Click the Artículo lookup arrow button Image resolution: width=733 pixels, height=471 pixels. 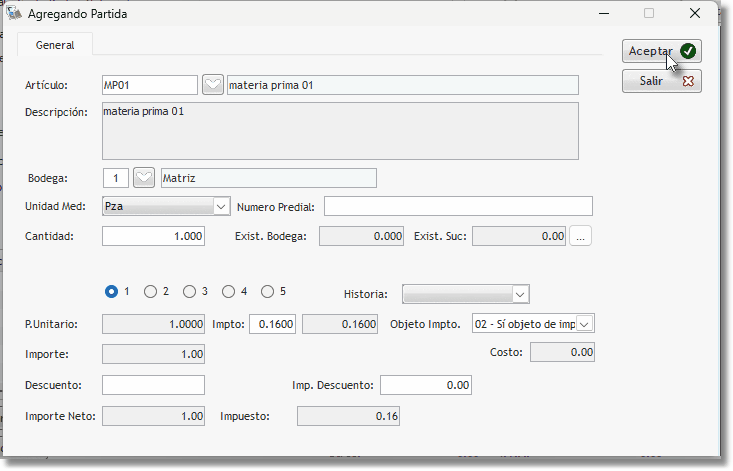click(x=213, y=85)
